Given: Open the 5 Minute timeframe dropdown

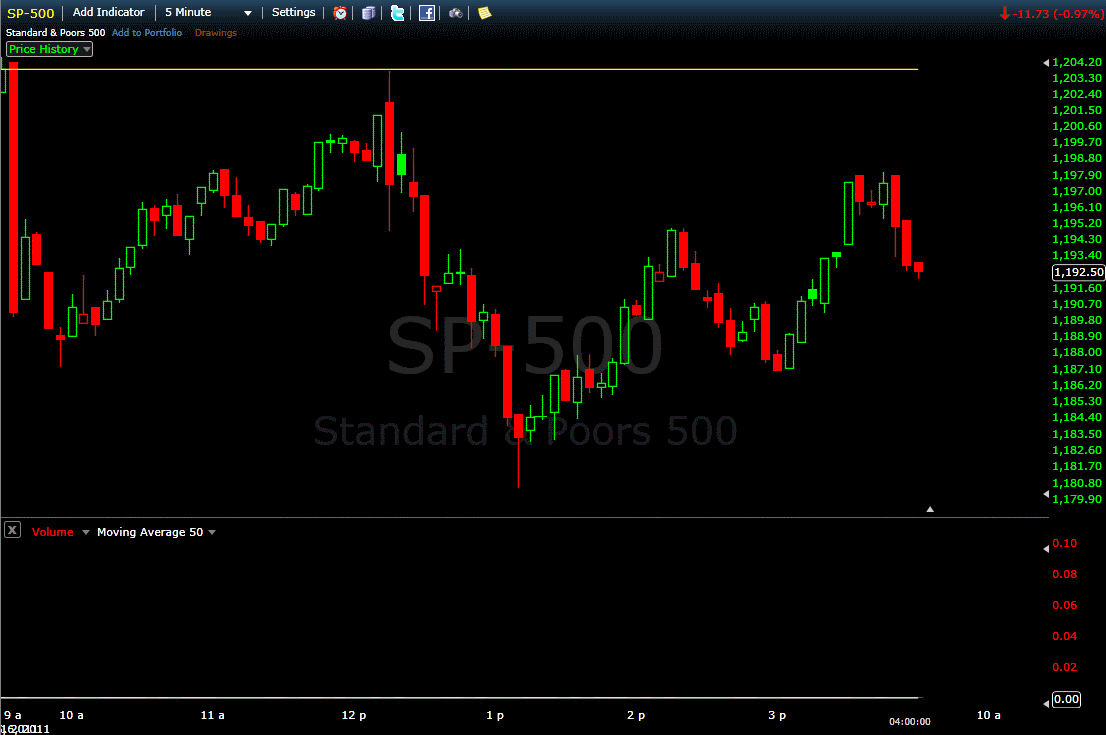Looking at the screenshot, I should click(208, 12).
